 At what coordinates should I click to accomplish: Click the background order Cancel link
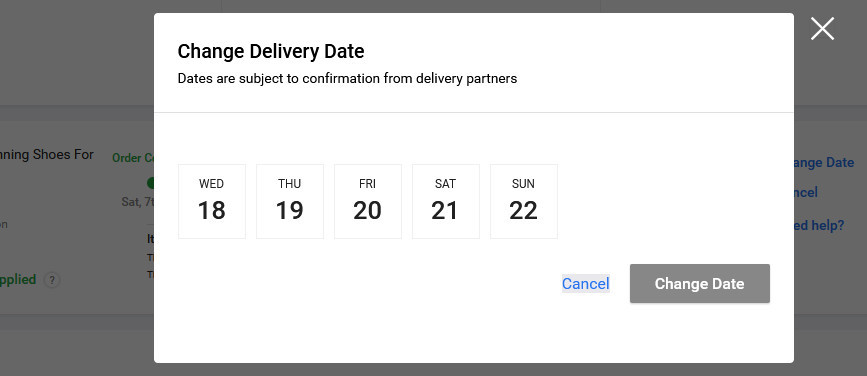click(x=806, y=192)
